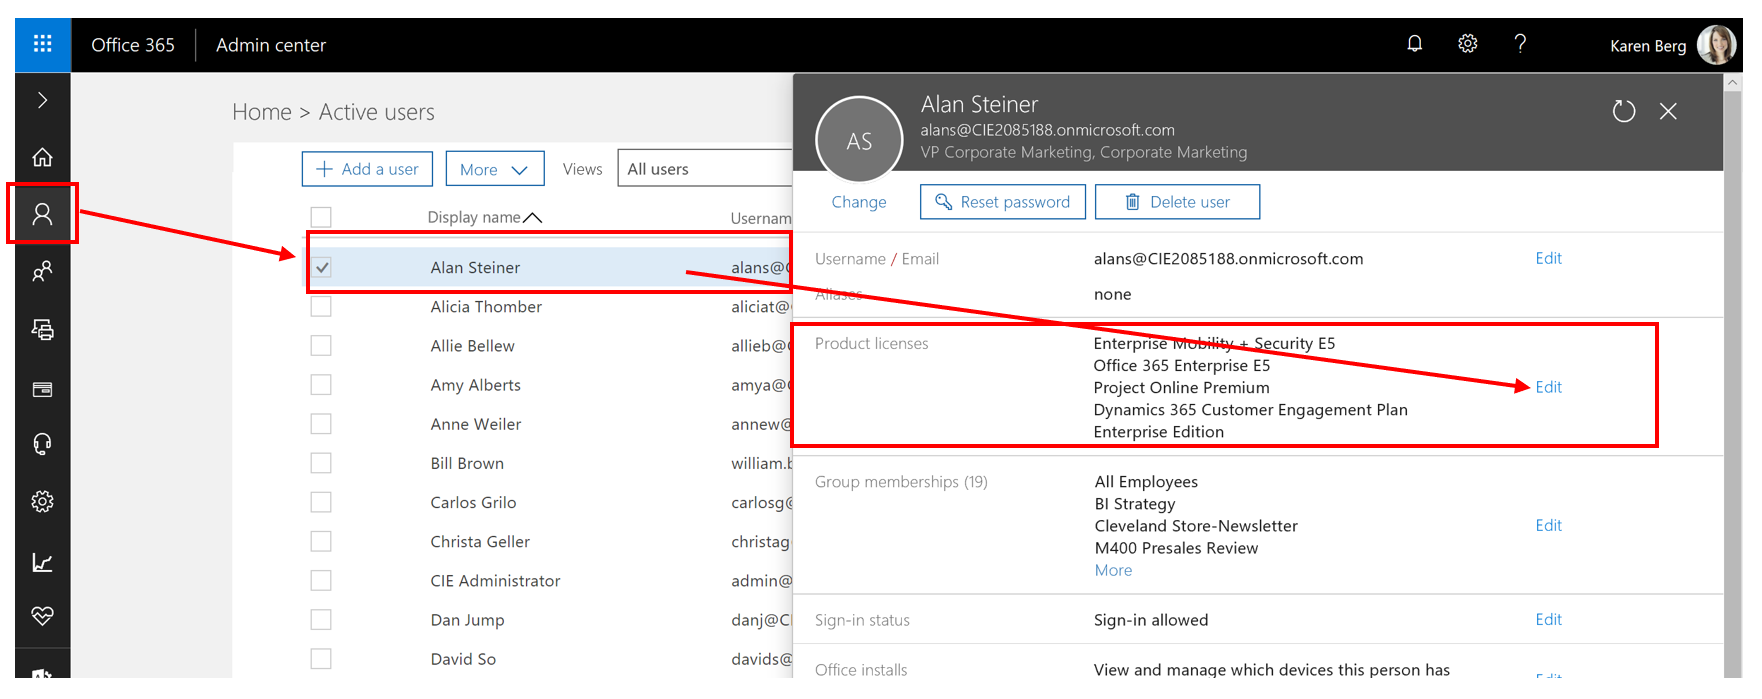This screenshot has height=699, width=1762.
Task: Open the Support headset icon in the sidebar
Action: tap(42, 444)
